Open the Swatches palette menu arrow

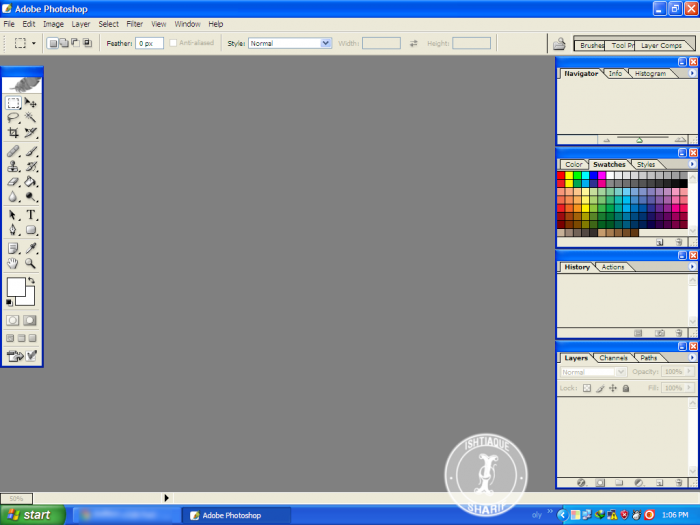click(x=692, y=164)
